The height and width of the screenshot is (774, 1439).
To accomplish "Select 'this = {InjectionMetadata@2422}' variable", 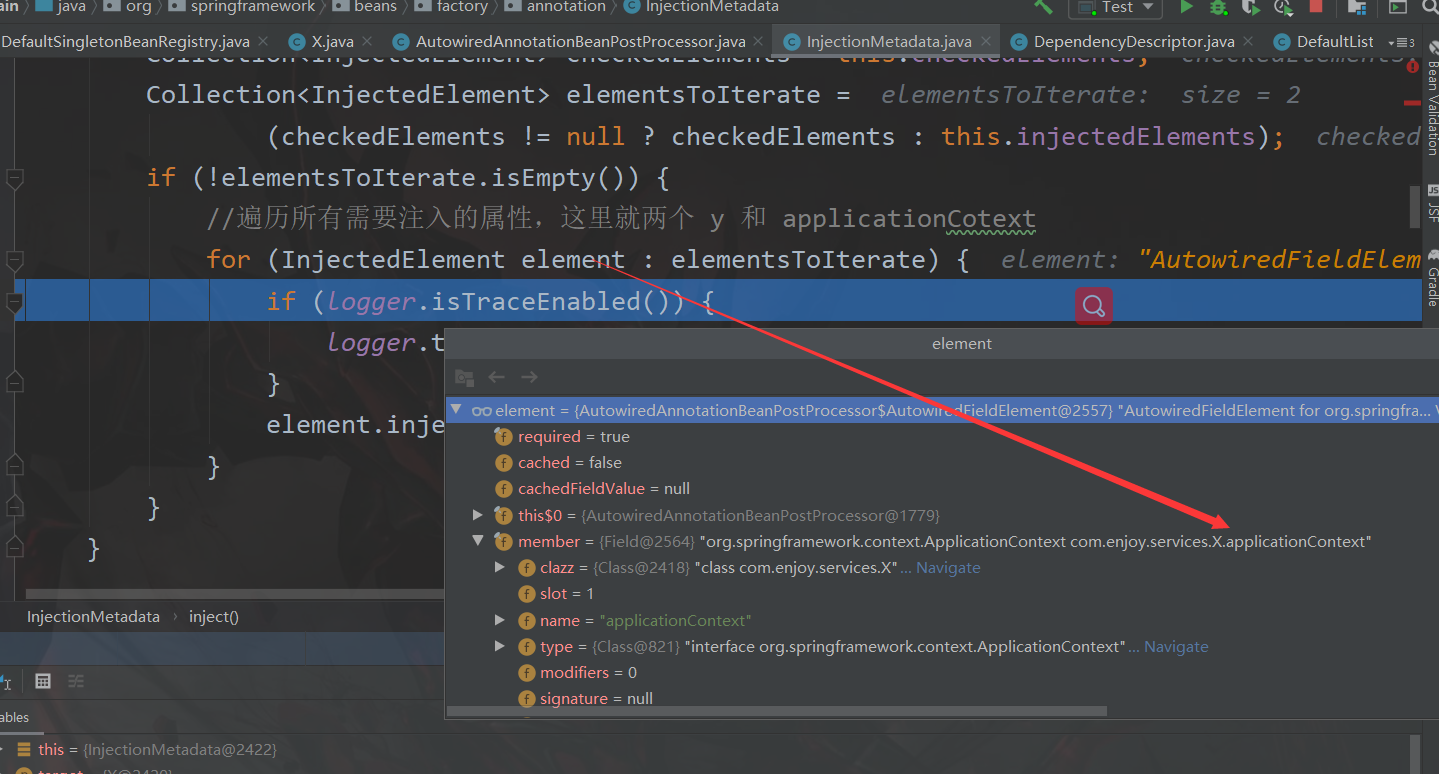I will (157, 749).
